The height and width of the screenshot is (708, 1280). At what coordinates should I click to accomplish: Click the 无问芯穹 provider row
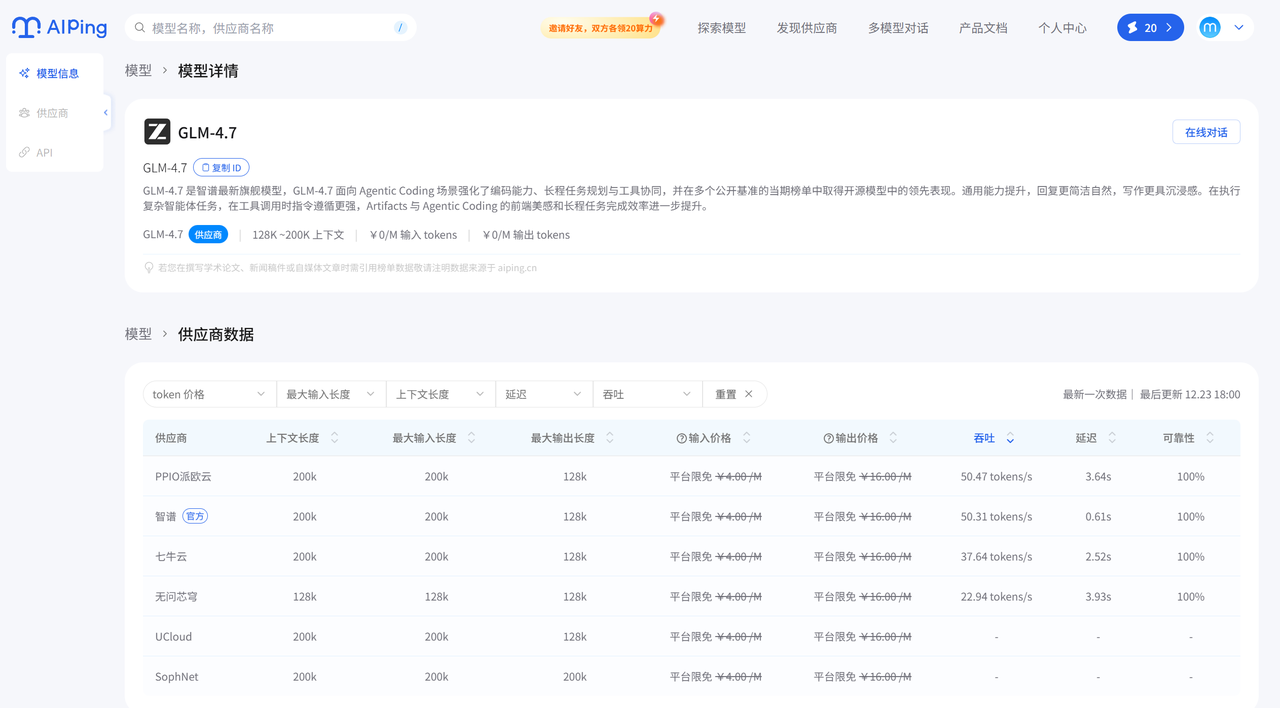(x=691, y=597)
